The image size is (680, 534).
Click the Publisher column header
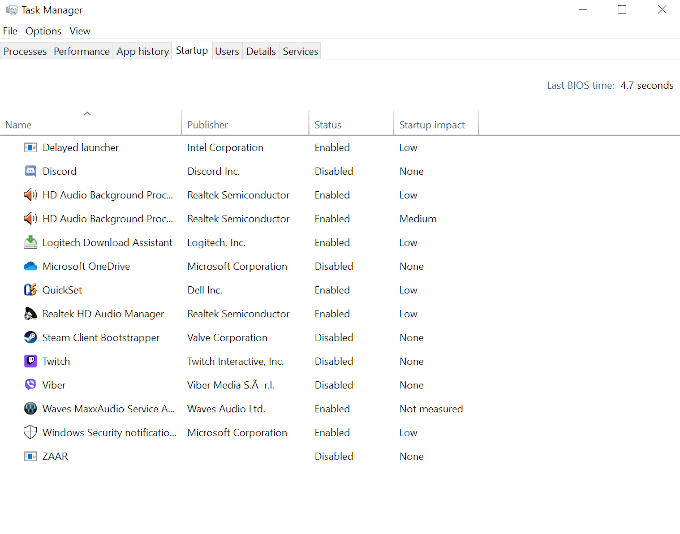click(x=208, y=125)
